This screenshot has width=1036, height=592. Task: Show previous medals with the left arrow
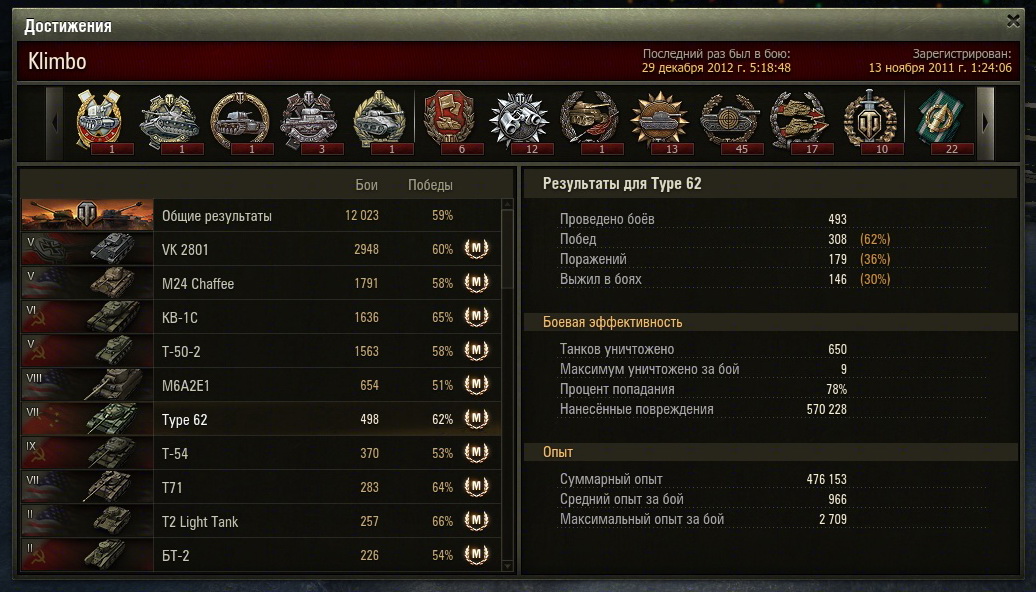55,123
